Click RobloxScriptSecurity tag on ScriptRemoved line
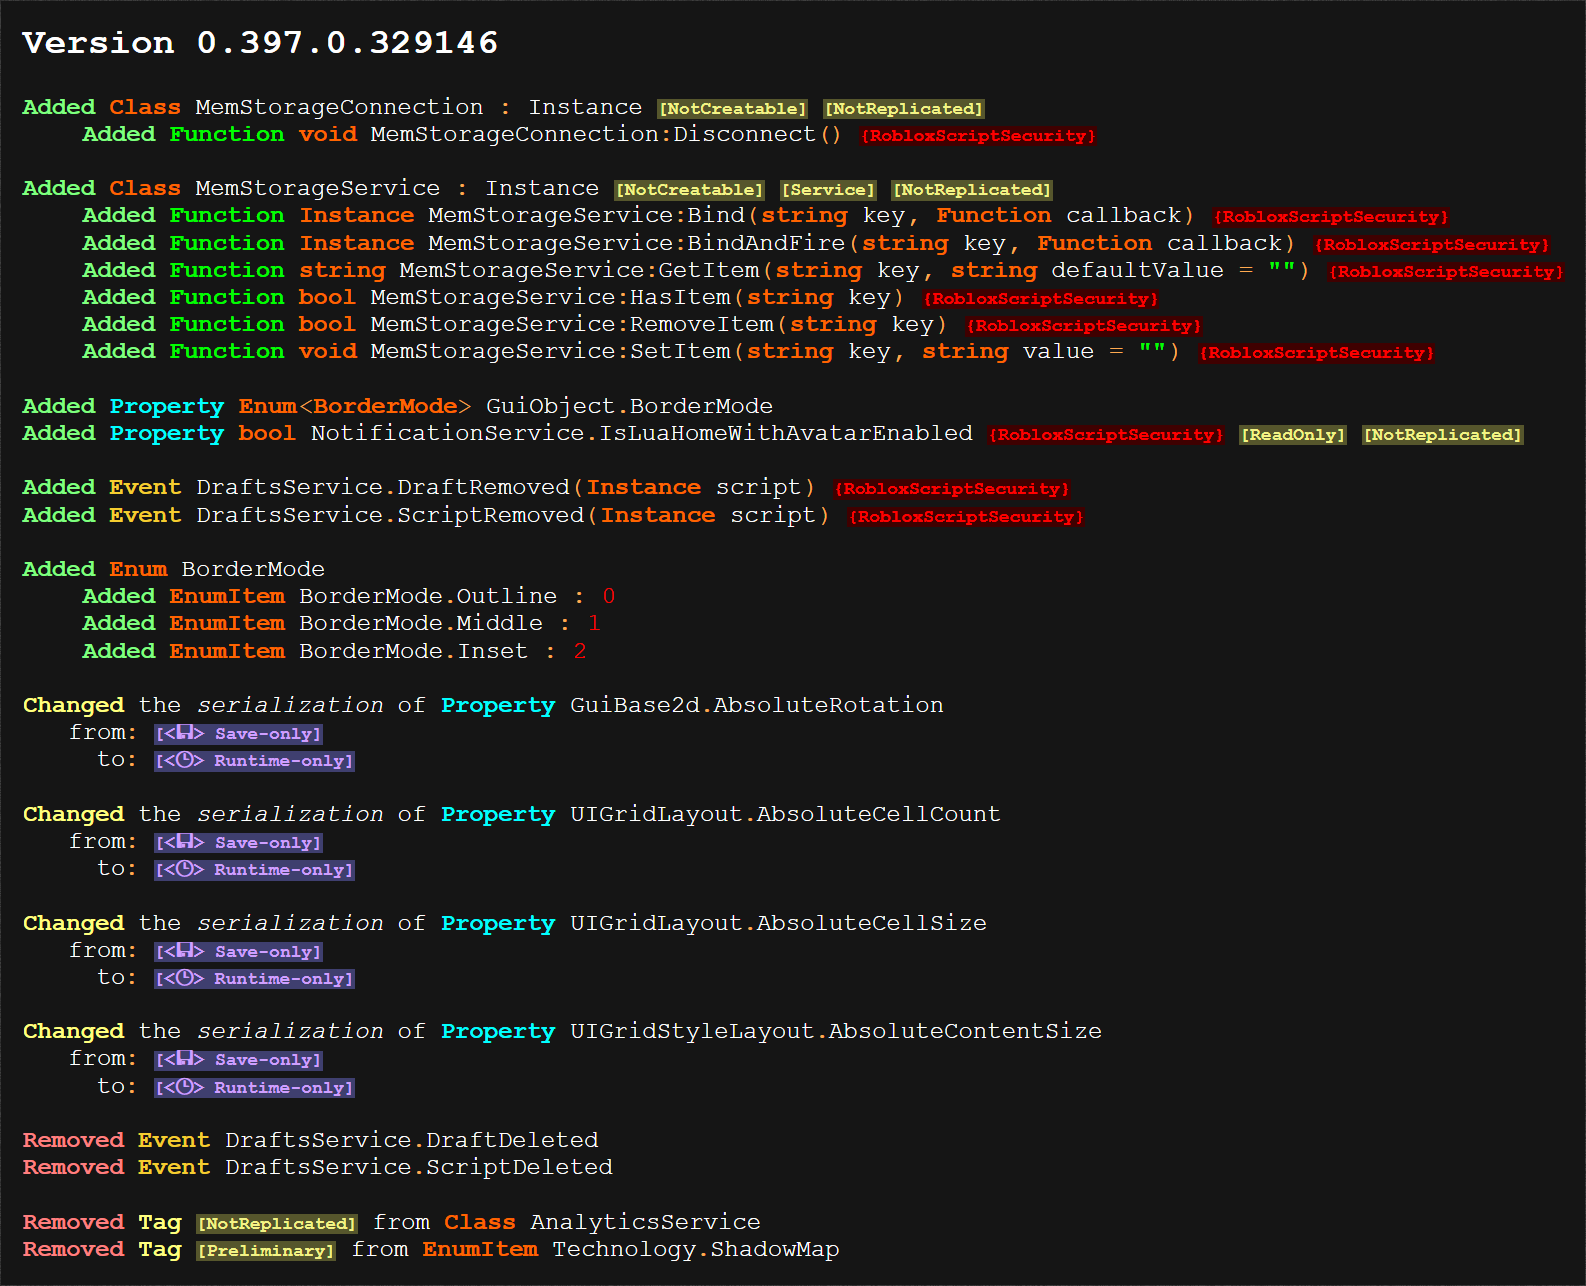 tap(966, 516)
